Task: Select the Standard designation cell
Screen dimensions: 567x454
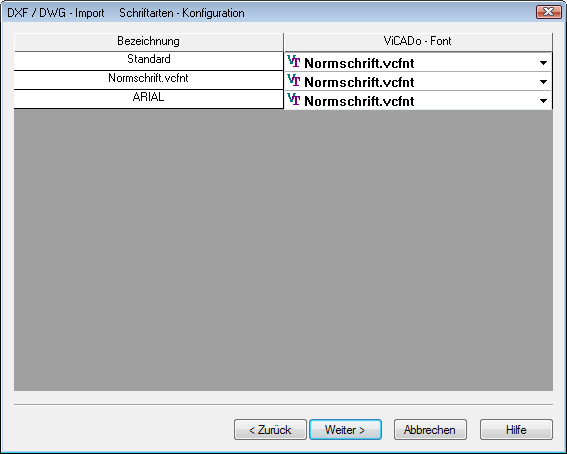Action: [x=149, y=61]
